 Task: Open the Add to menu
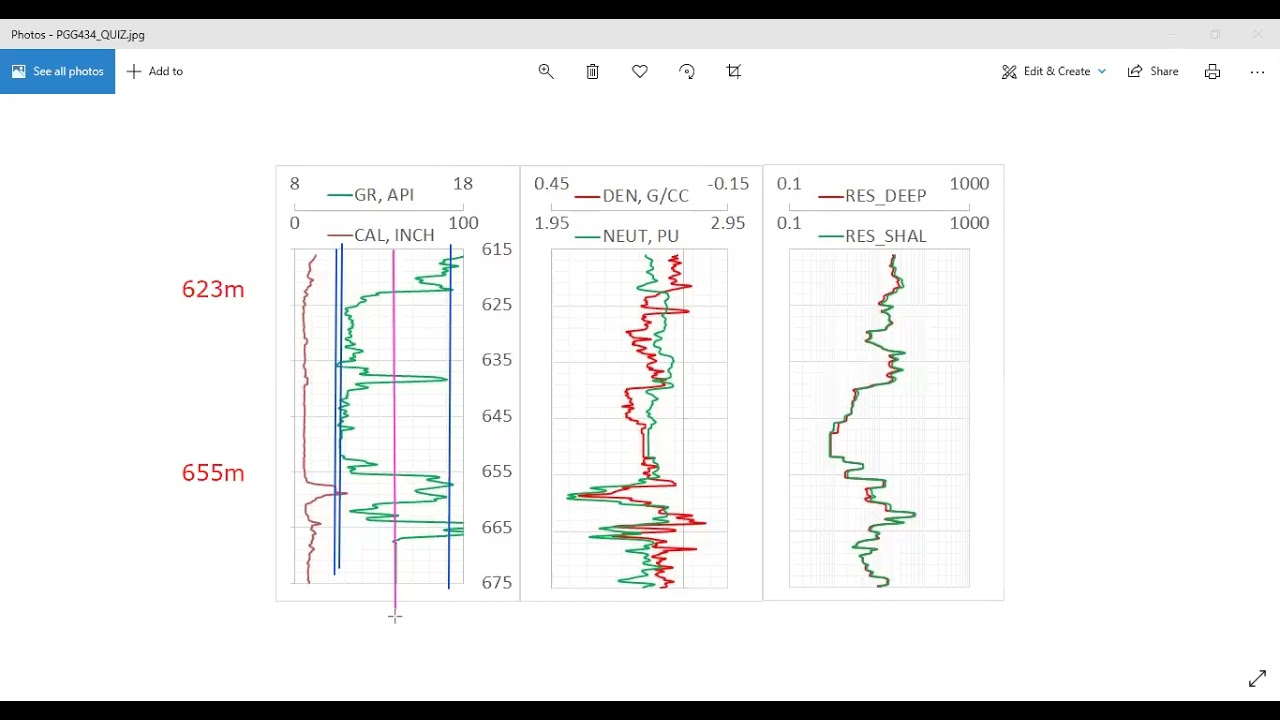(155, 71)
